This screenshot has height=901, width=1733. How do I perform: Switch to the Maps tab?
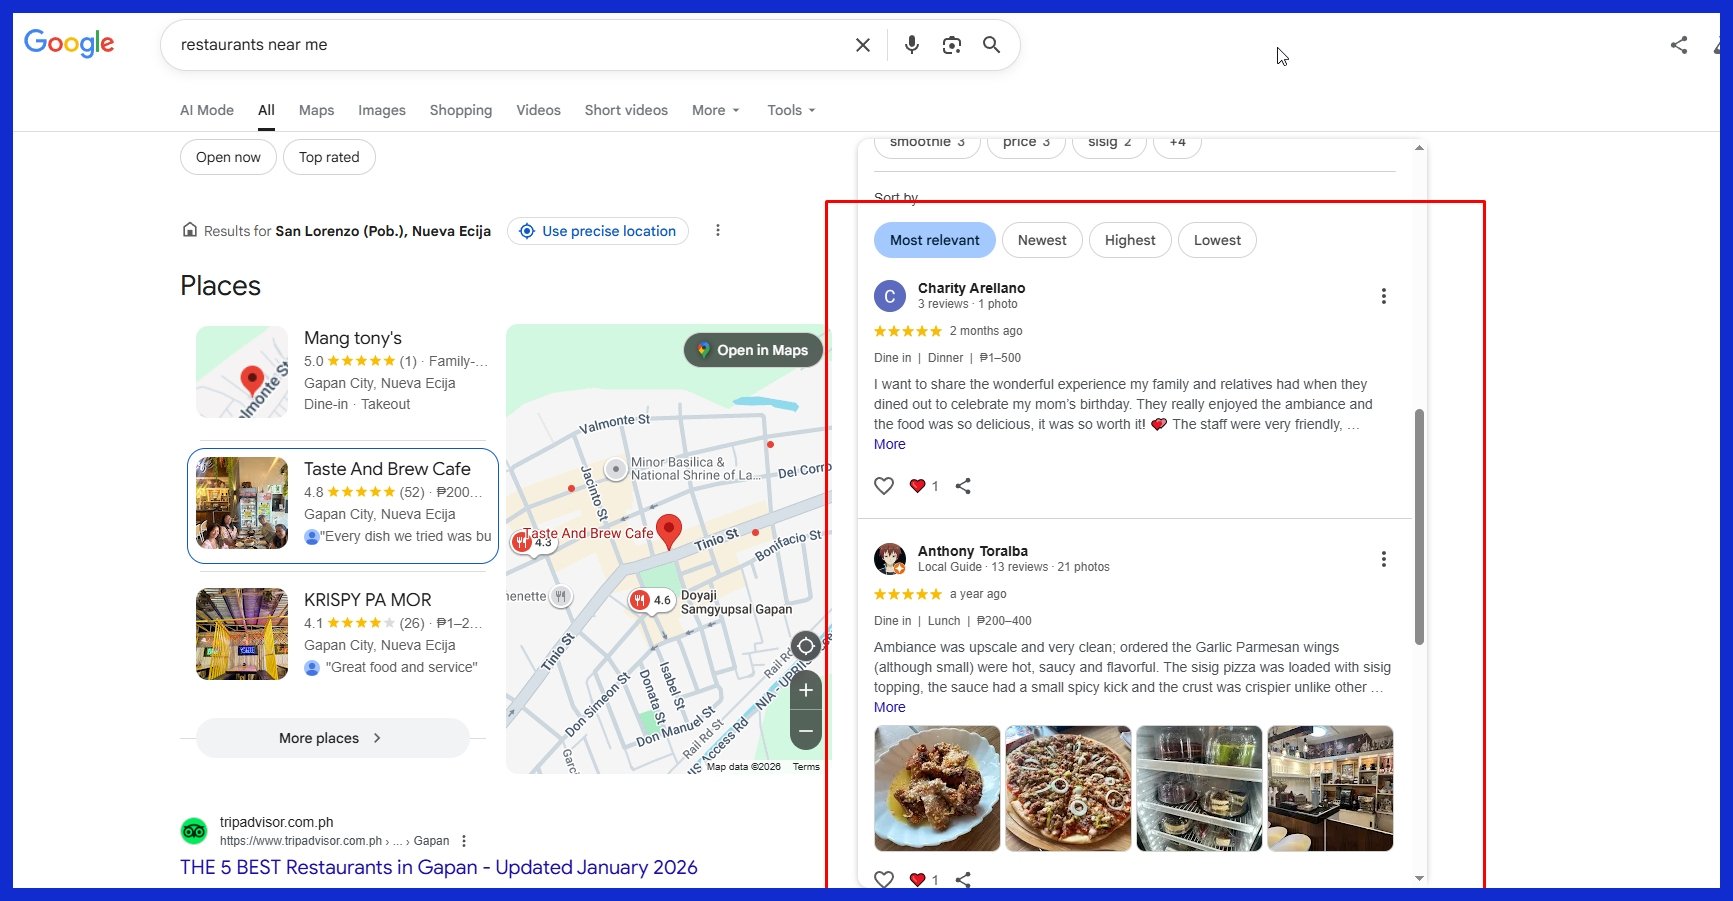click(316, 110)
